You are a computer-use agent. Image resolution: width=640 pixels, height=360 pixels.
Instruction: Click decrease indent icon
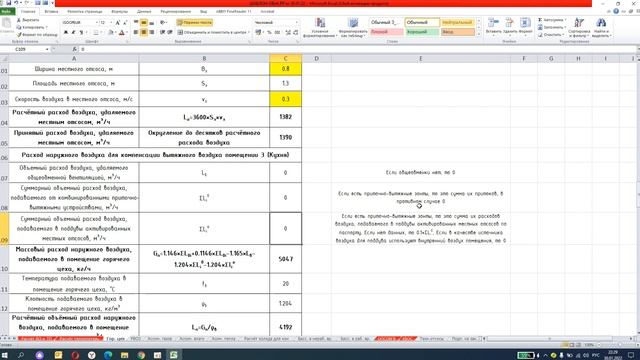[162, 32]
